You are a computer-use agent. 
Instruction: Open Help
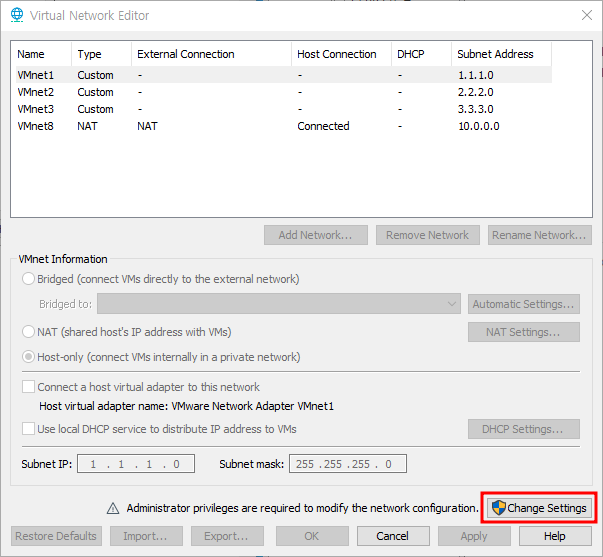point(555,536)
